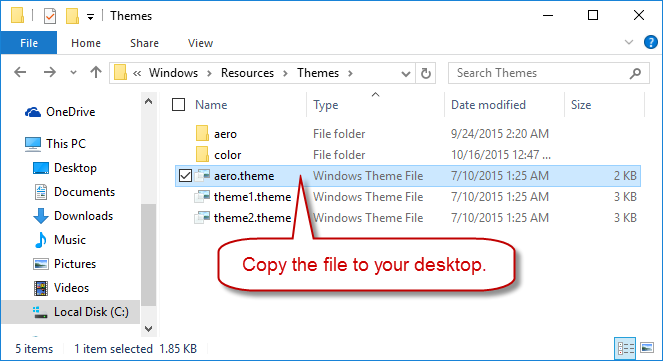Open Videos in navigation pane
This screenshot has height=361, width=663.
pyautogui.click(x=71, y=288)
